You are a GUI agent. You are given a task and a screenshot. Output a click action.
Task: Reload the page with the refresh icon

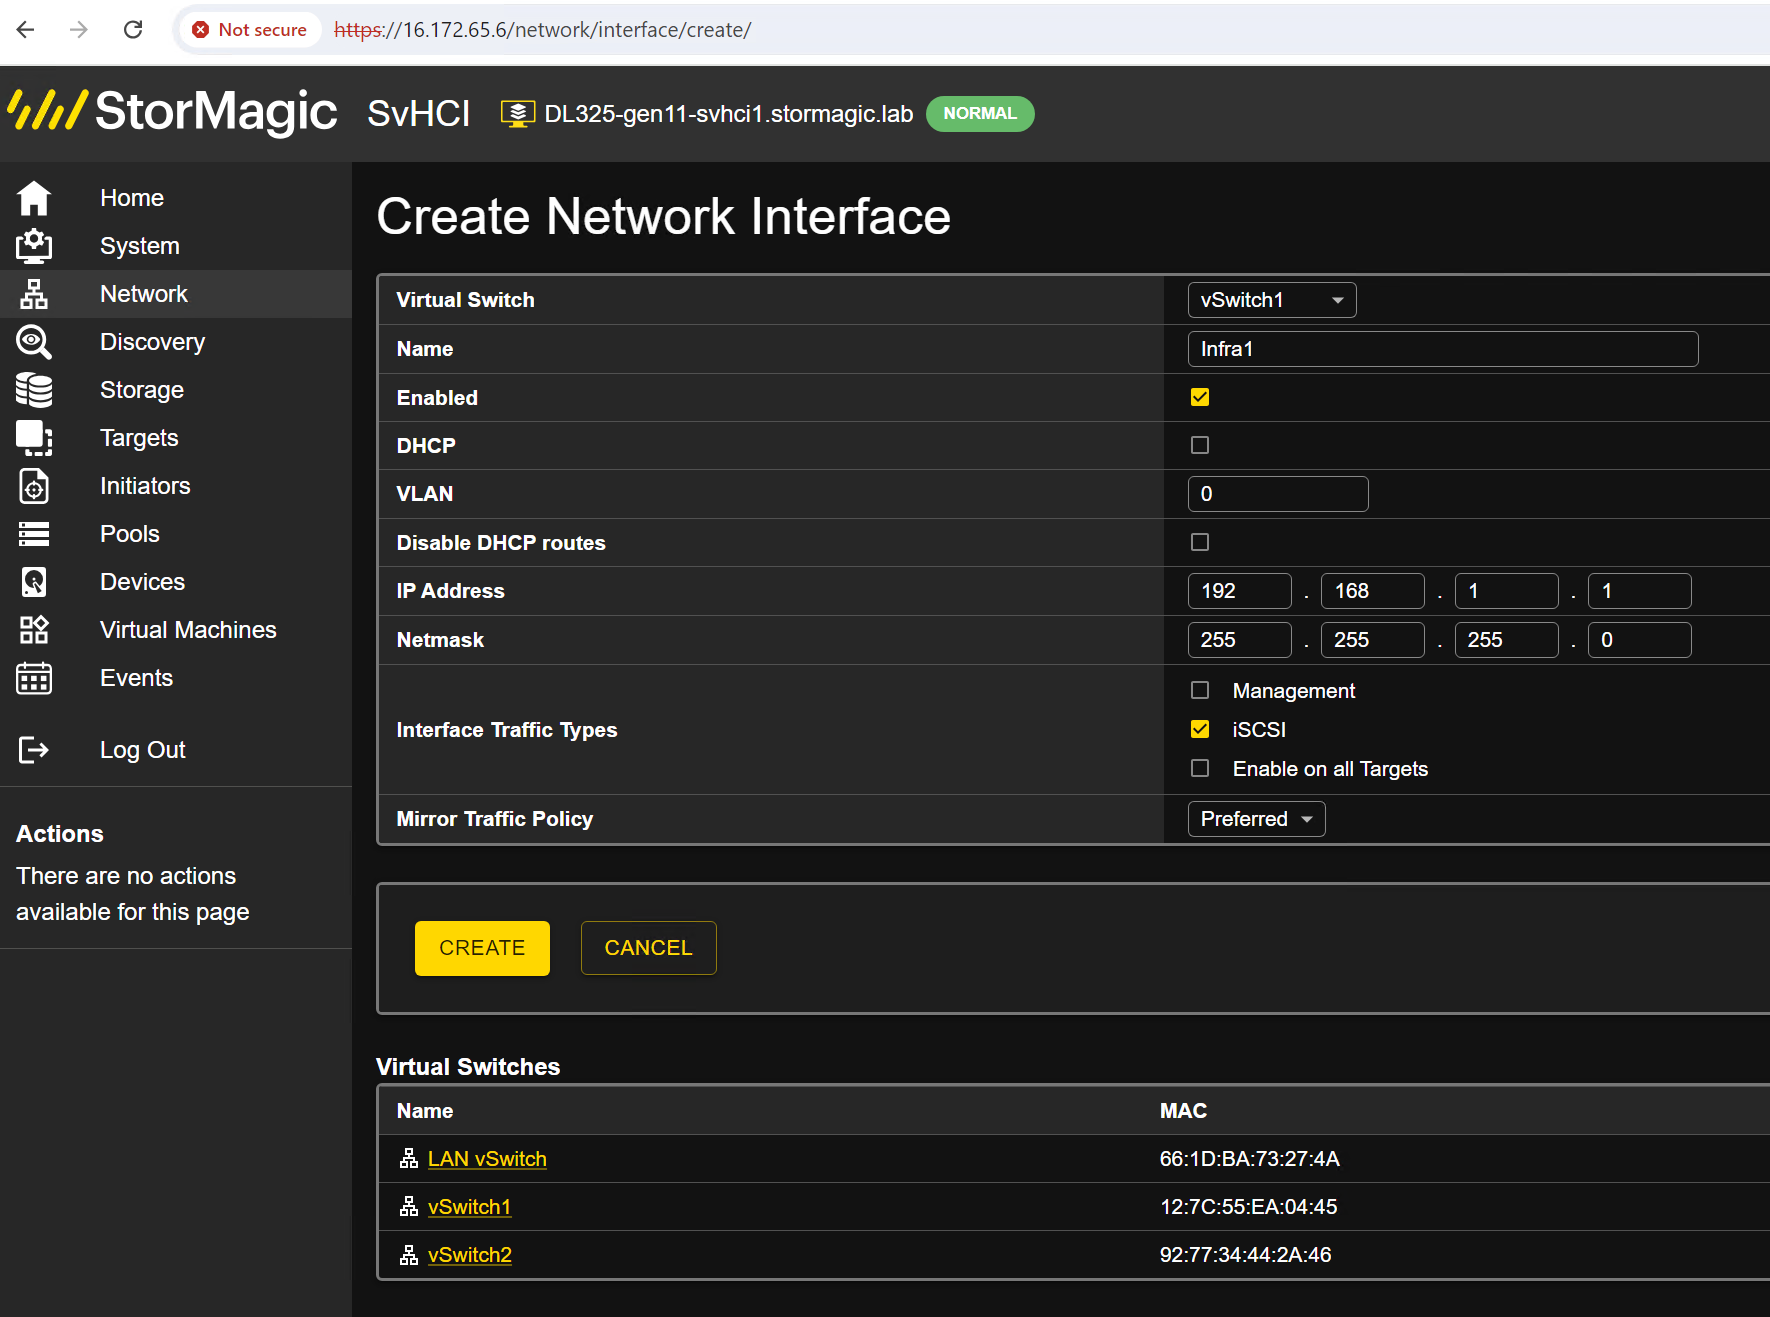coord(133,30)
